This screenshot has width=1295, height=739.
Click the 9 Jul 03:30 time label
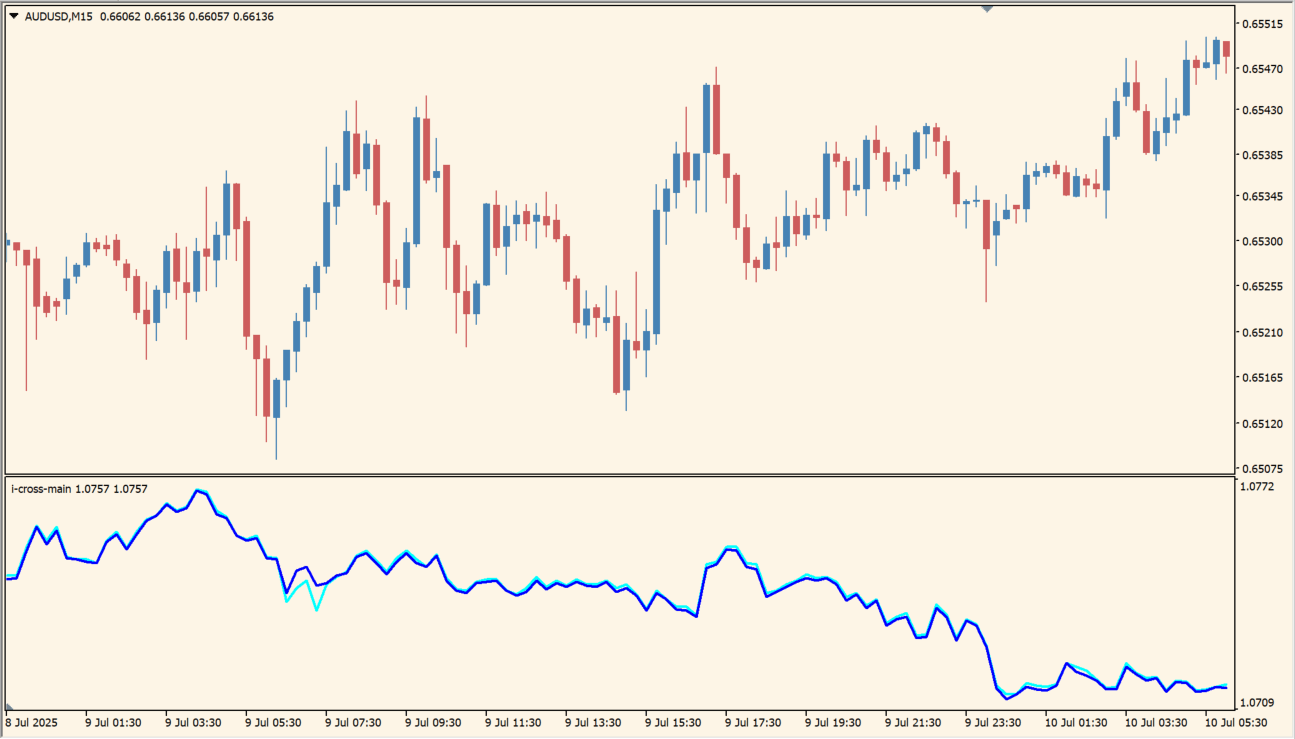(193, 722)
